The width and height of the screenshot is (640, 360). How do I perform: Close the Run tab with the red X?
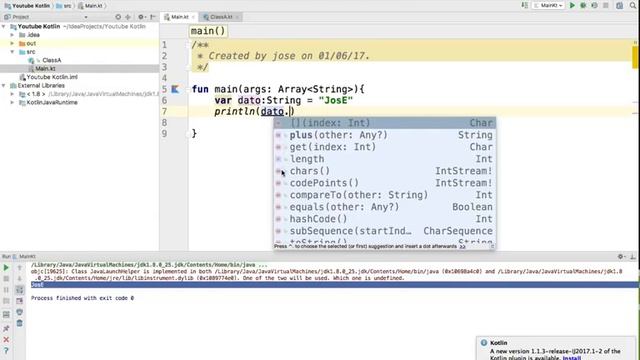pos(6,340)
